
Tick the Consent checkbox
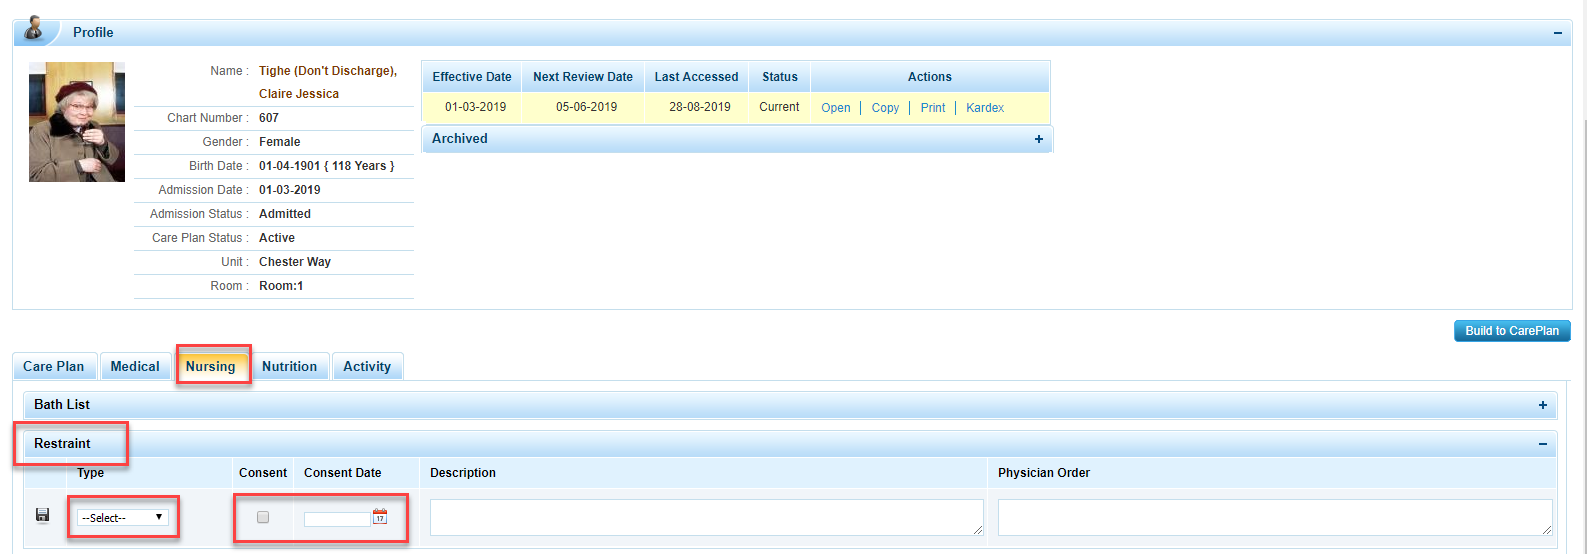pyautogui.click(x=263, y=517)
